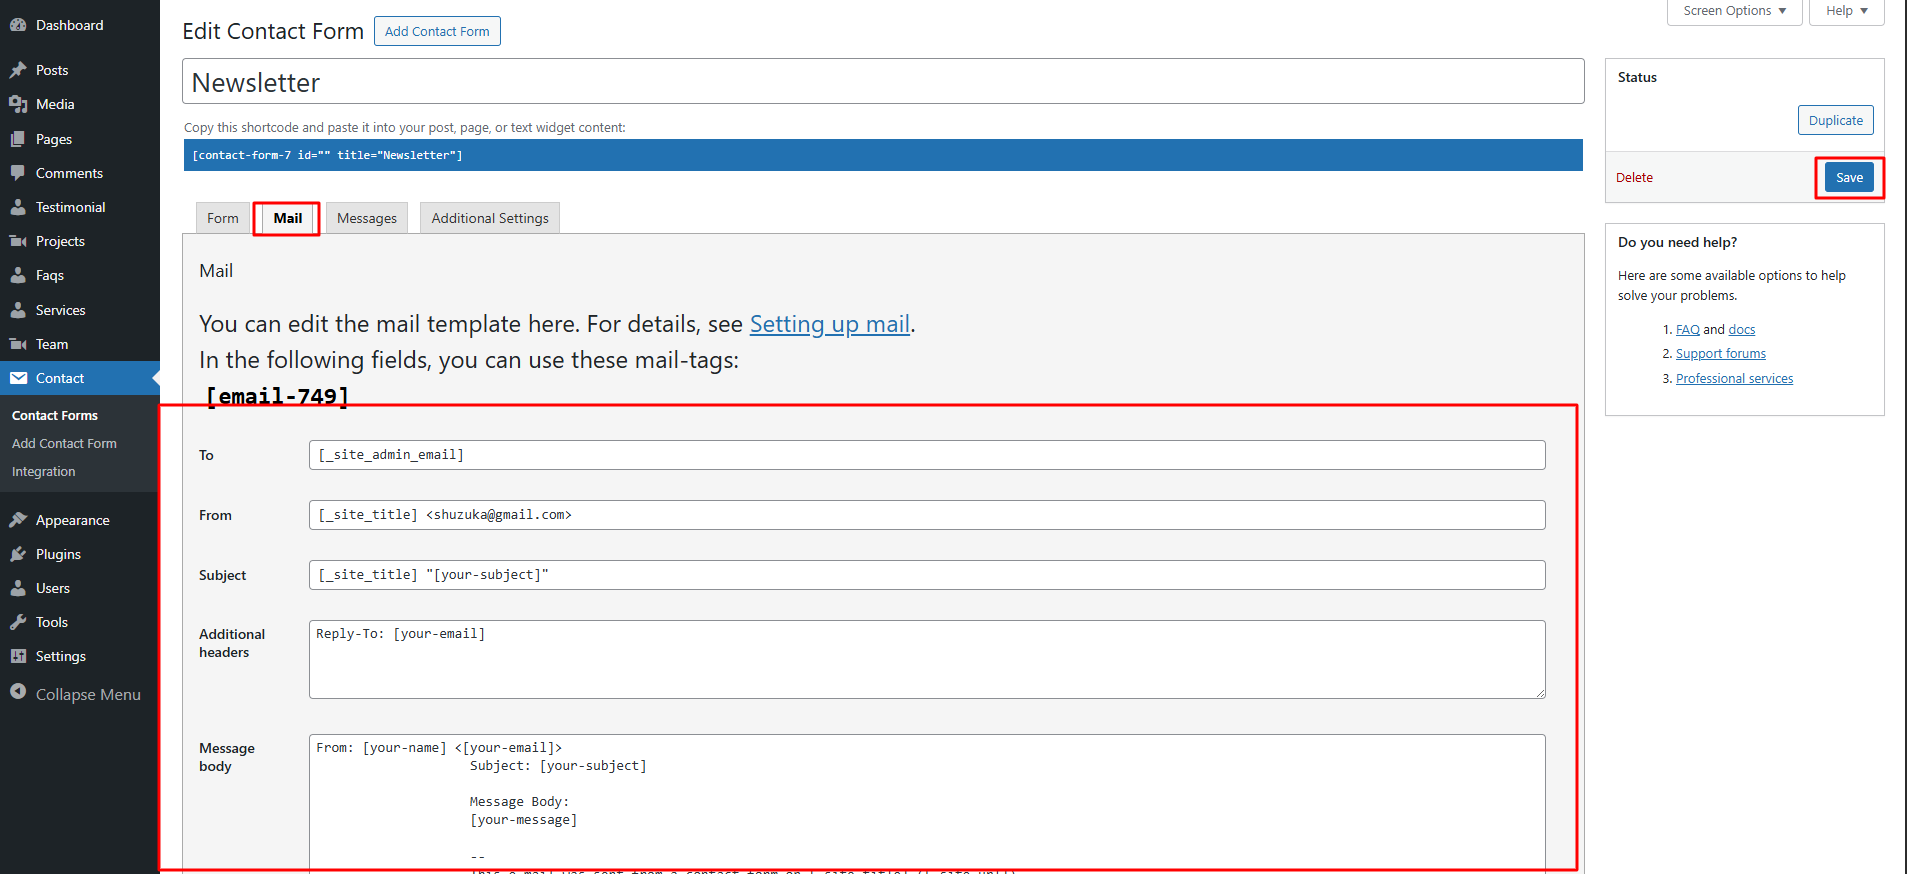
Task: Click the Appearance paintbrush icon
Action: (18, 520)
